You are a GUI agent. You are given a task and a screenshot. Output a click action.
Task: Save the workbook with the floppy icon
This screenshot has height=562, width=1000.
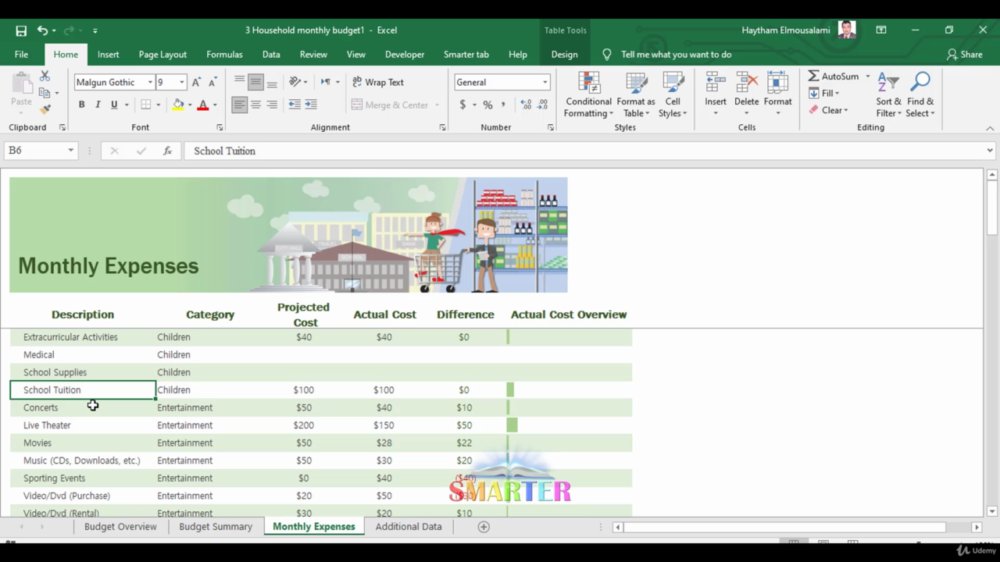click(21, 31)
